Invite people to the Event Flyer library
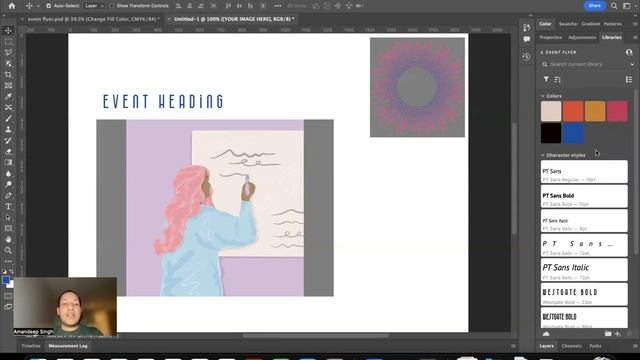This screenshot has width=640, height=360. point(629,52)
